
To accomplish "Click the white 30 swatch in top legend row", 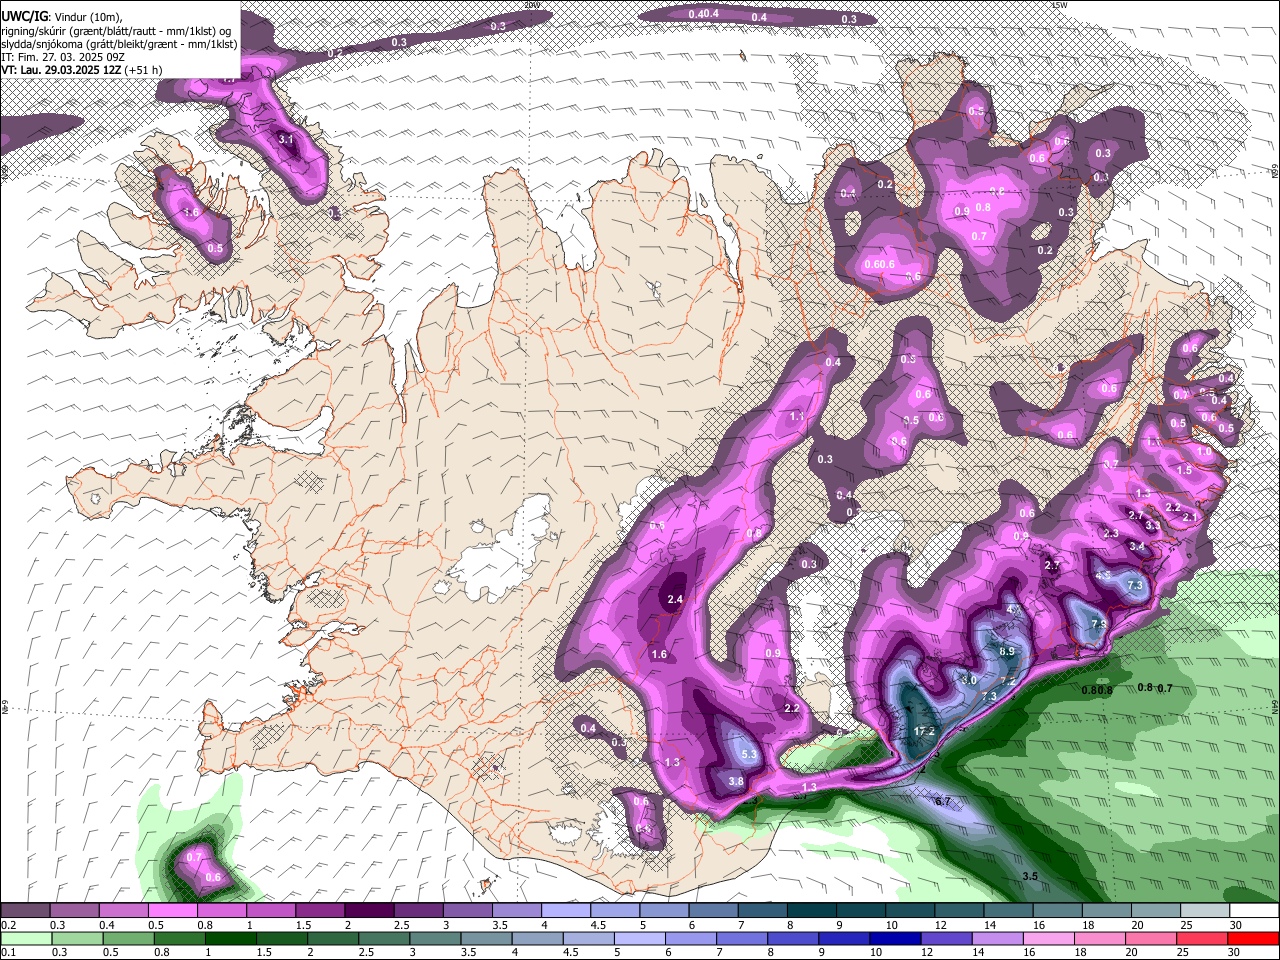I will 1253,911.
